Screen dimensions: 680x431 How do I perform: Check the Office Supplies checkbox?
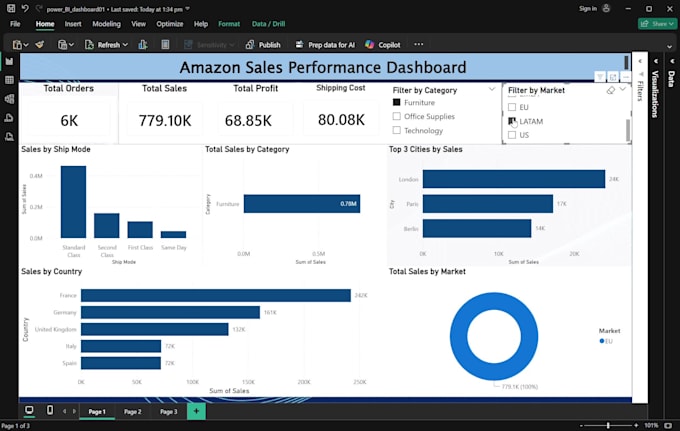[x=396, y=116]
